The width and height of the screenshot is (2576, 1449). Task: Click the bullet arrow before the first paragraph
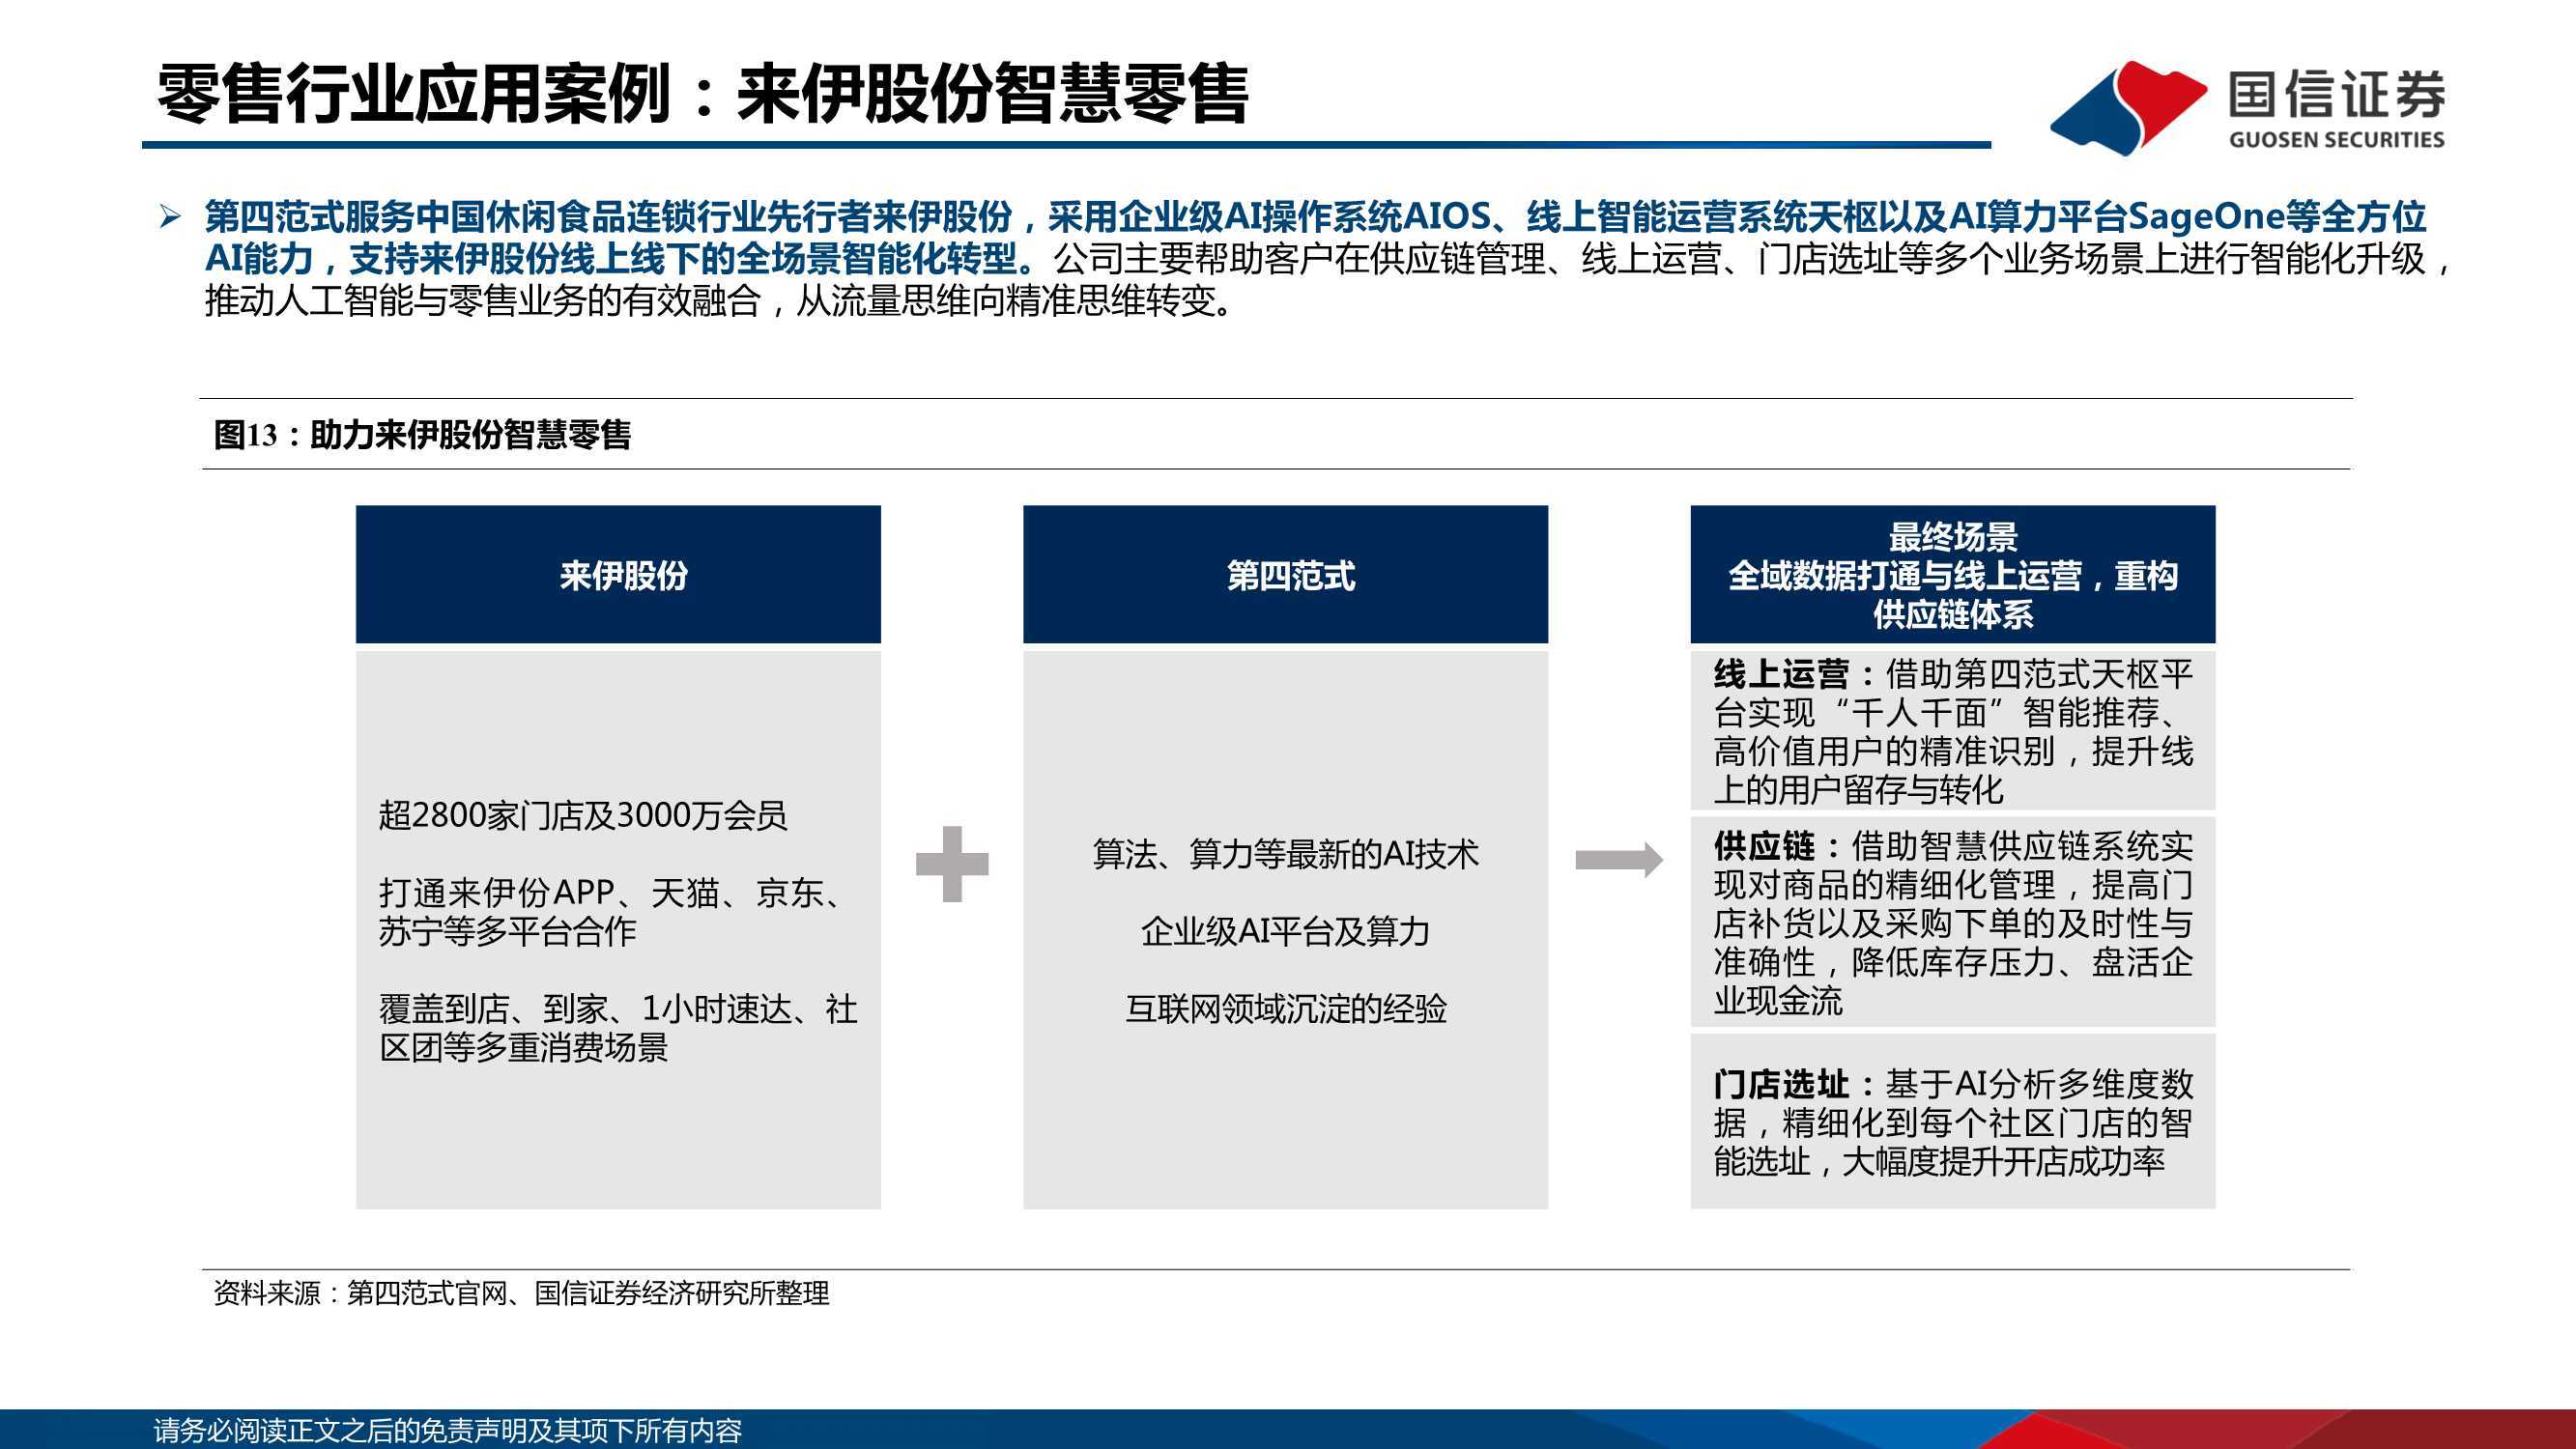coord(170,216)
